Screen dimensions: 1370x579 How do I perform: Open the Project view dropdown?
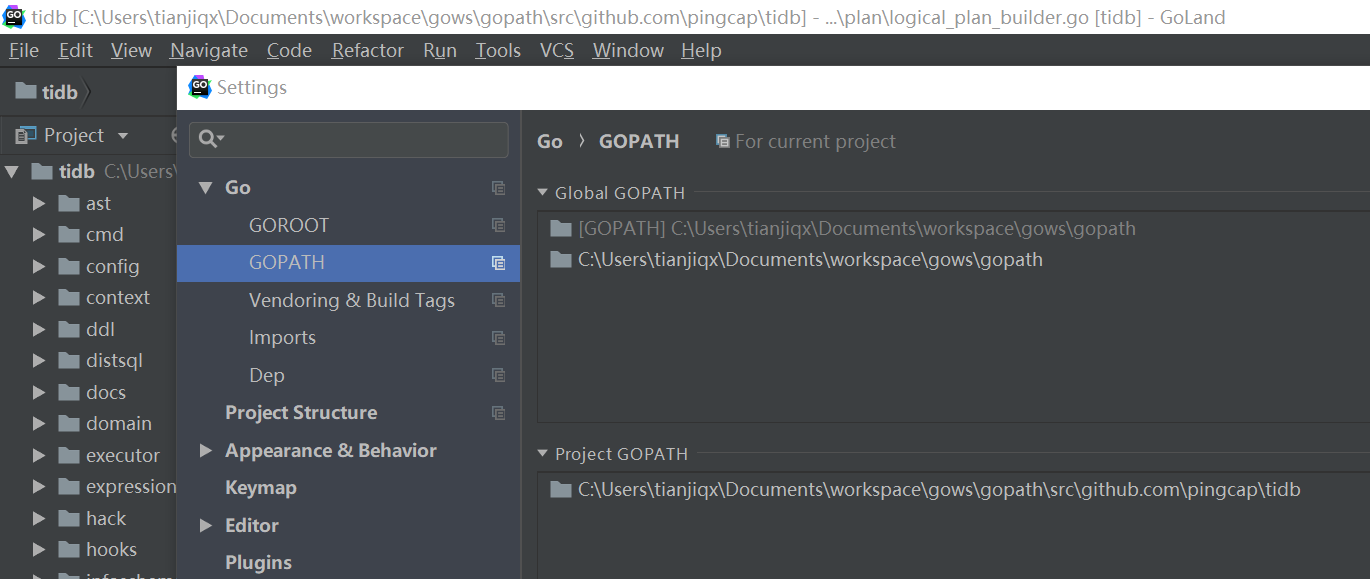(123, 136)
